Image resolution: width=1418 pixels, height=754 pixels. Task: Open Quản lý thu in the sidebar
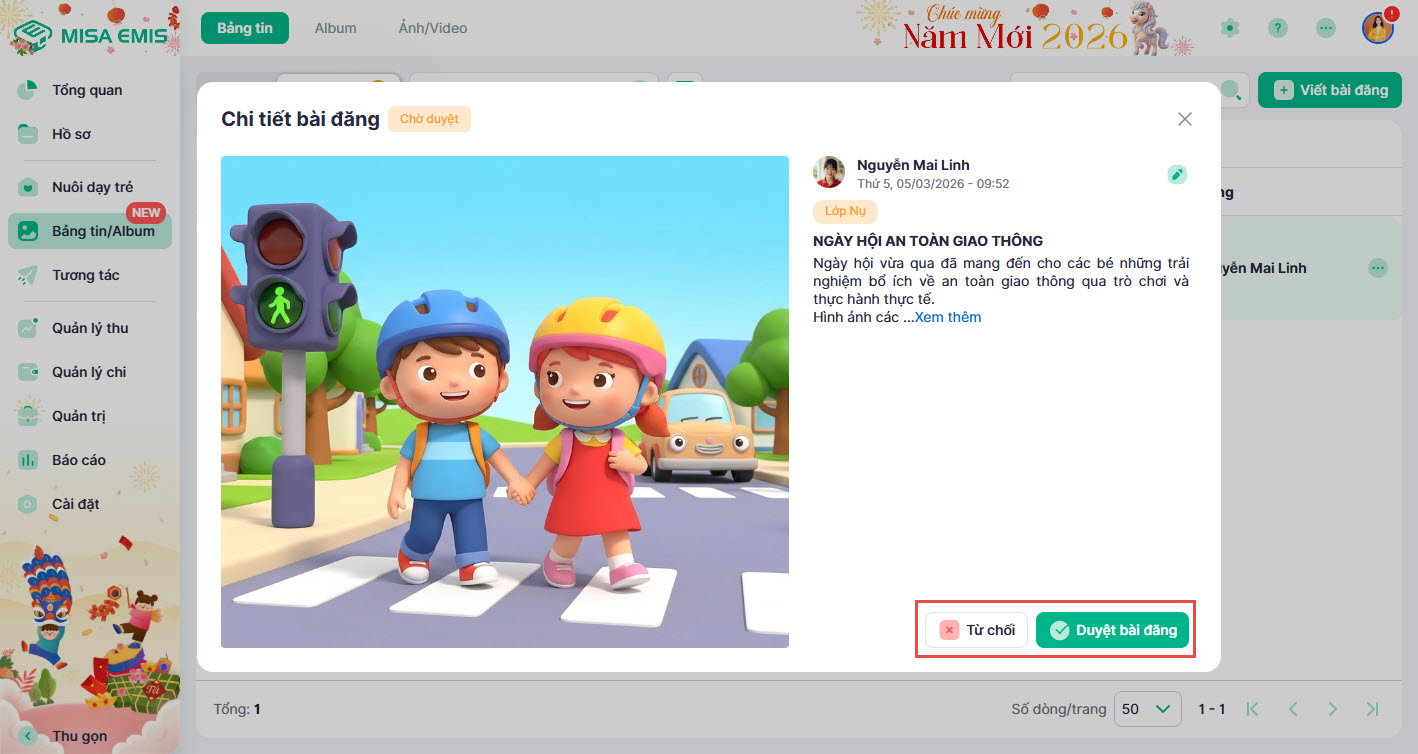[90, 328]
